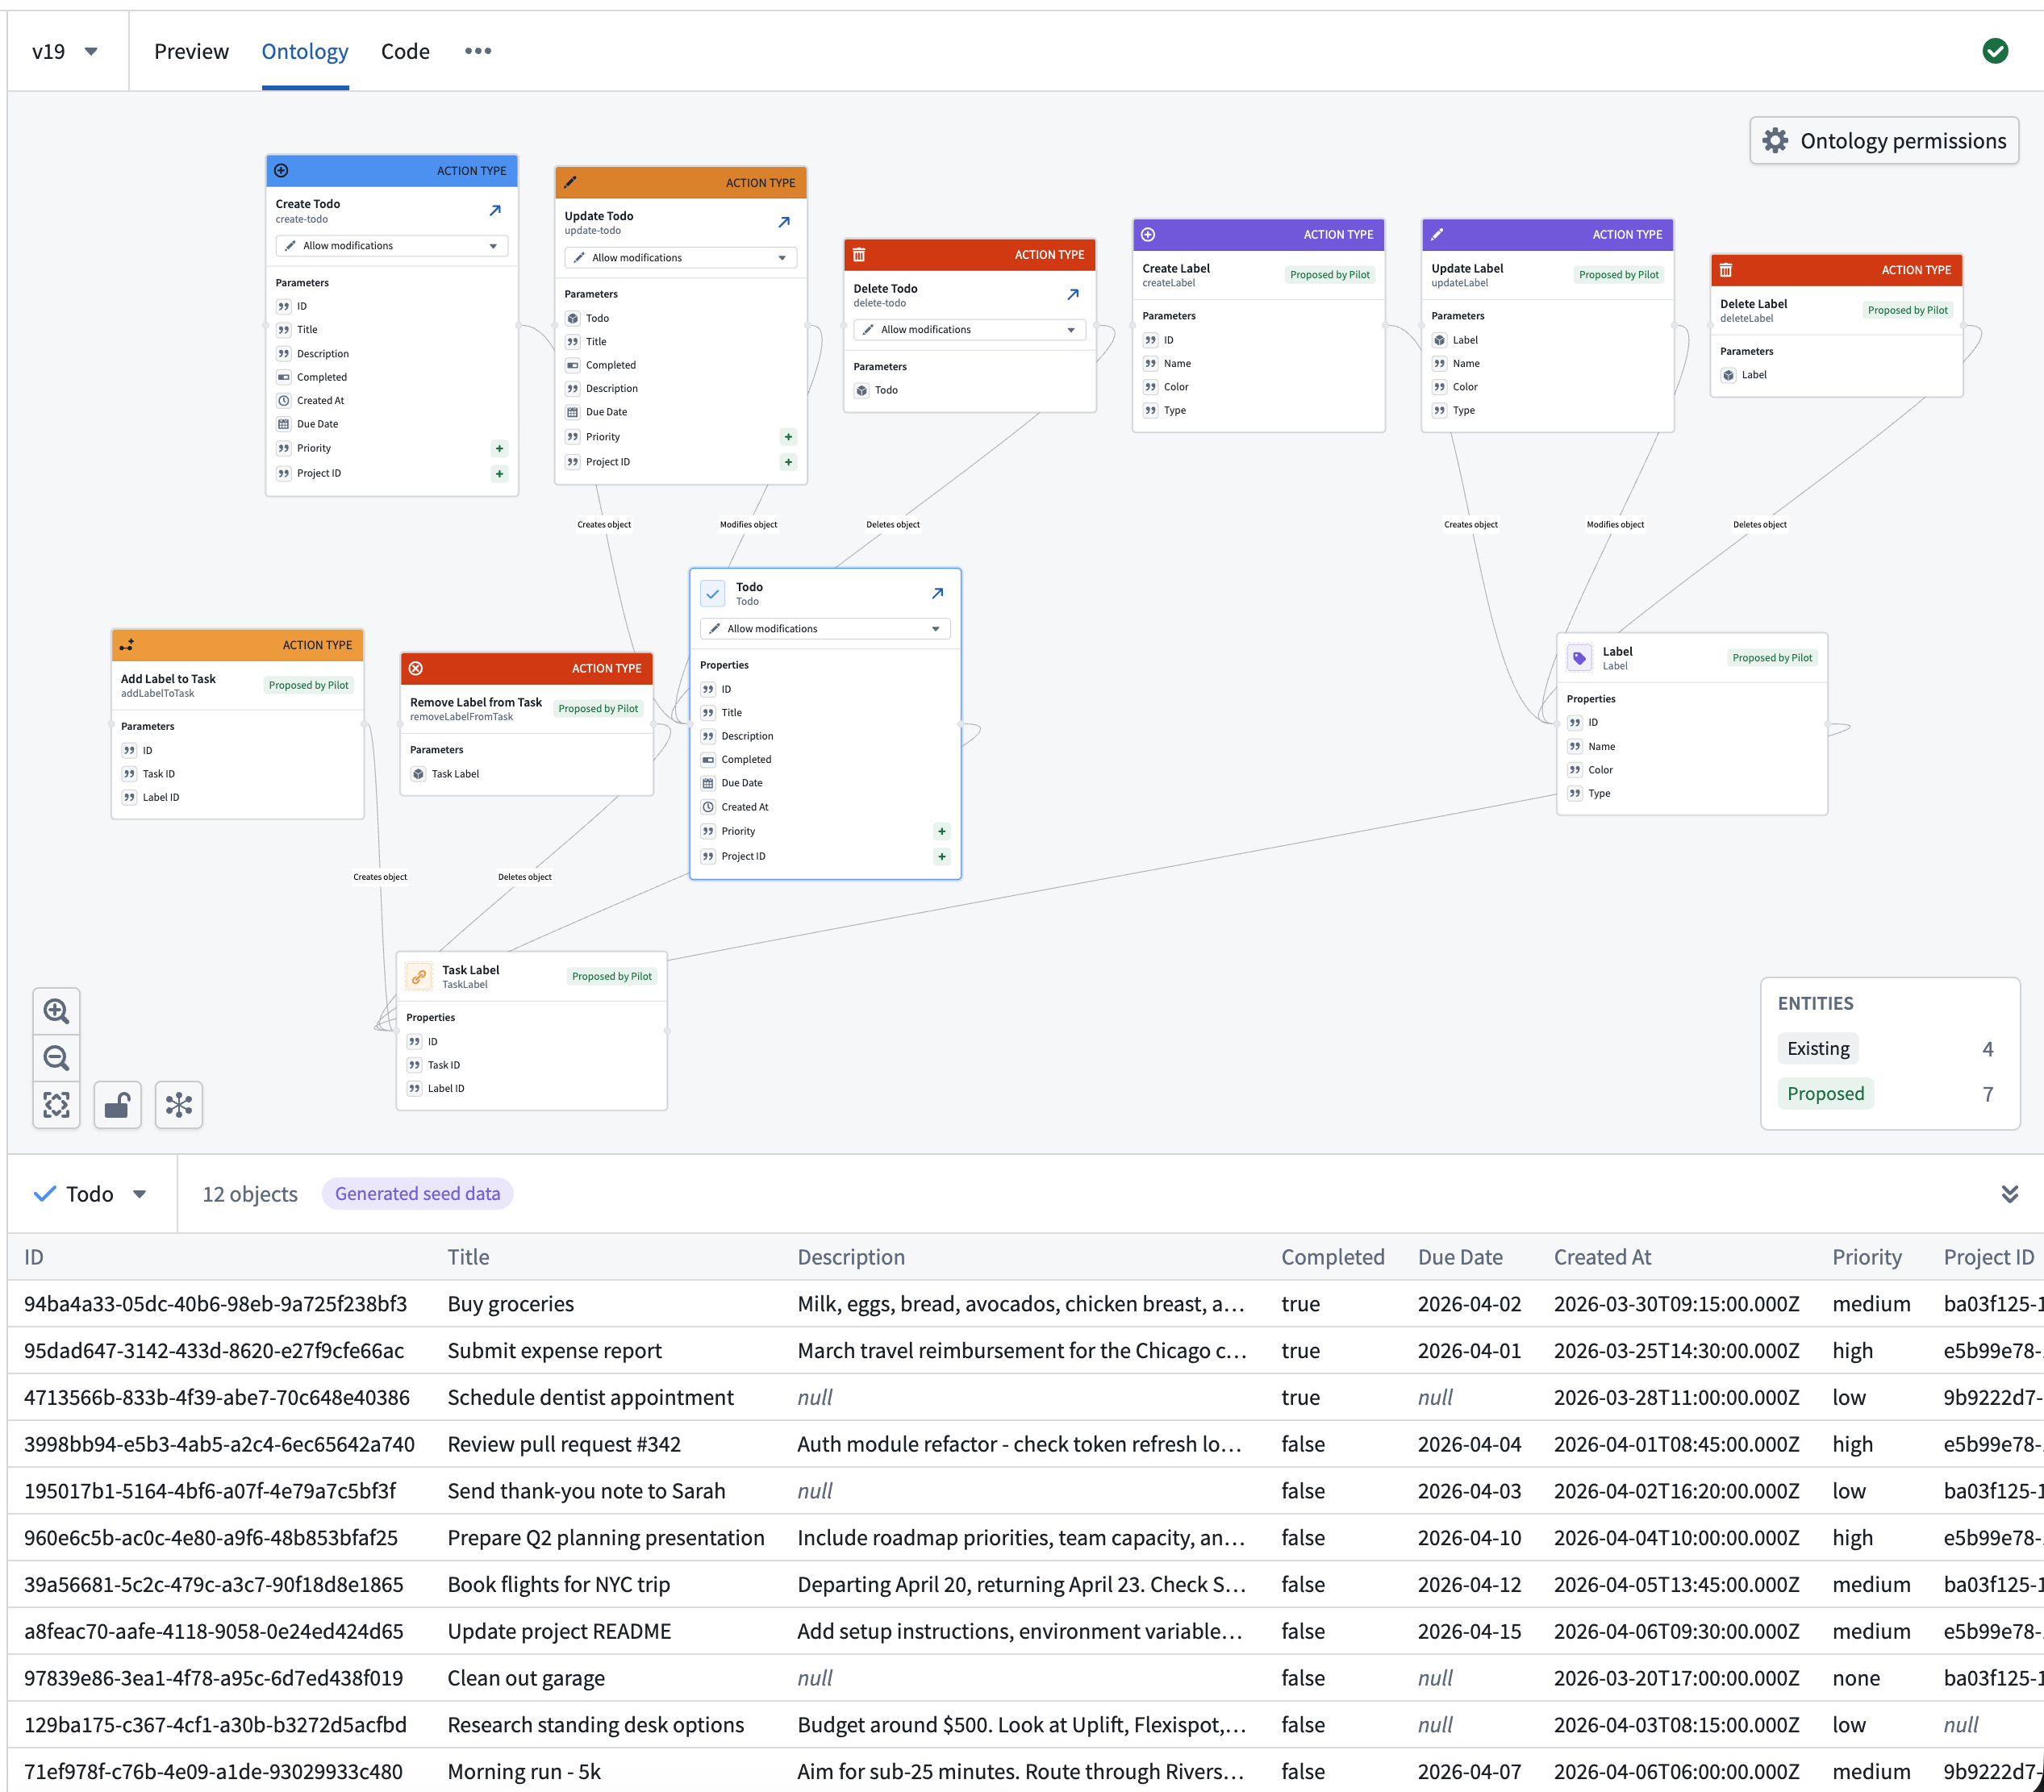Open Allow modifications dropdown on Todo node
2044x1792 pixels.
[x=824, y=628]
